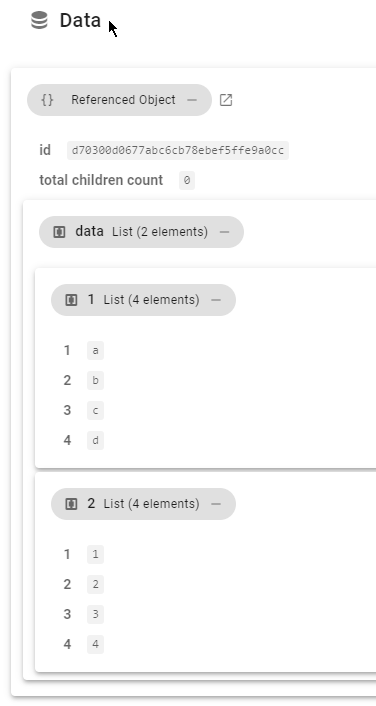The image size is (376, 706).
Task: Click the total children count value 0
Action: click(187, 181)
